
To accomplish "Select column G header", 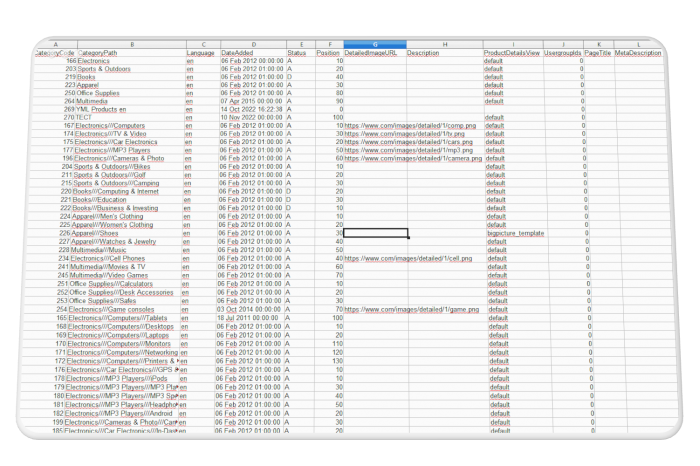I will click(x=375, y=44).
